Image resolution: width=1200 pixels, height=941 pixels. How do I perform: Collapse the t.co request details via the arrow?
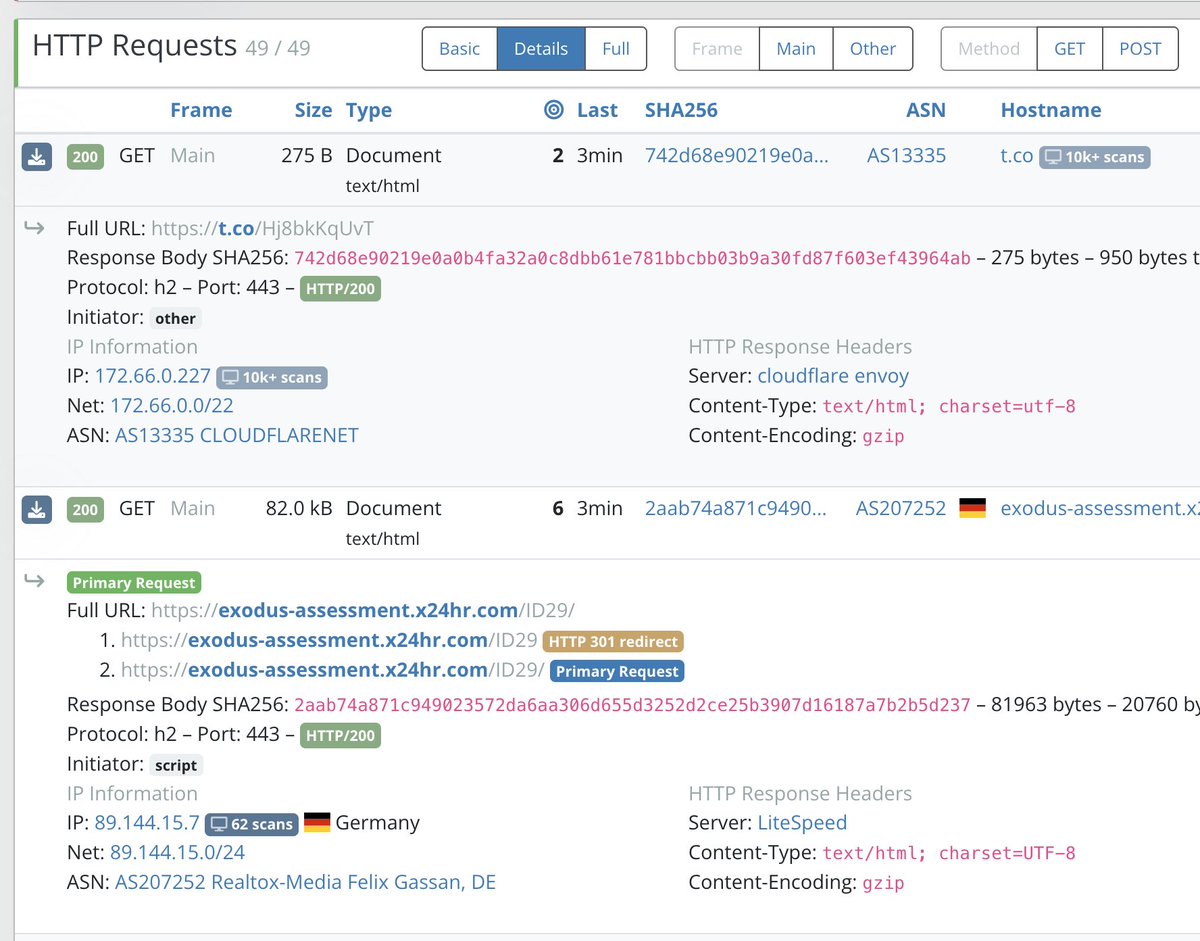click(x=34, y=227)
